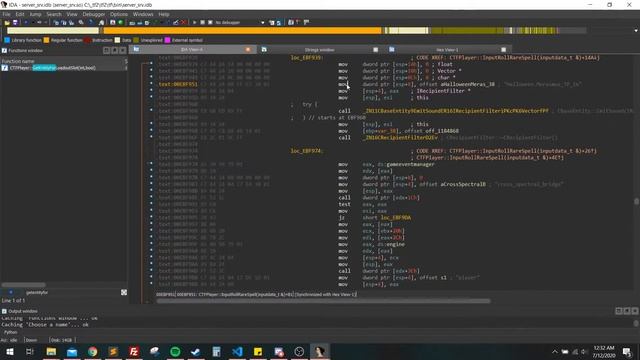Click the aCrossSpectralB operand
Screen dimensions: 640x360
[x=463, y=184]
